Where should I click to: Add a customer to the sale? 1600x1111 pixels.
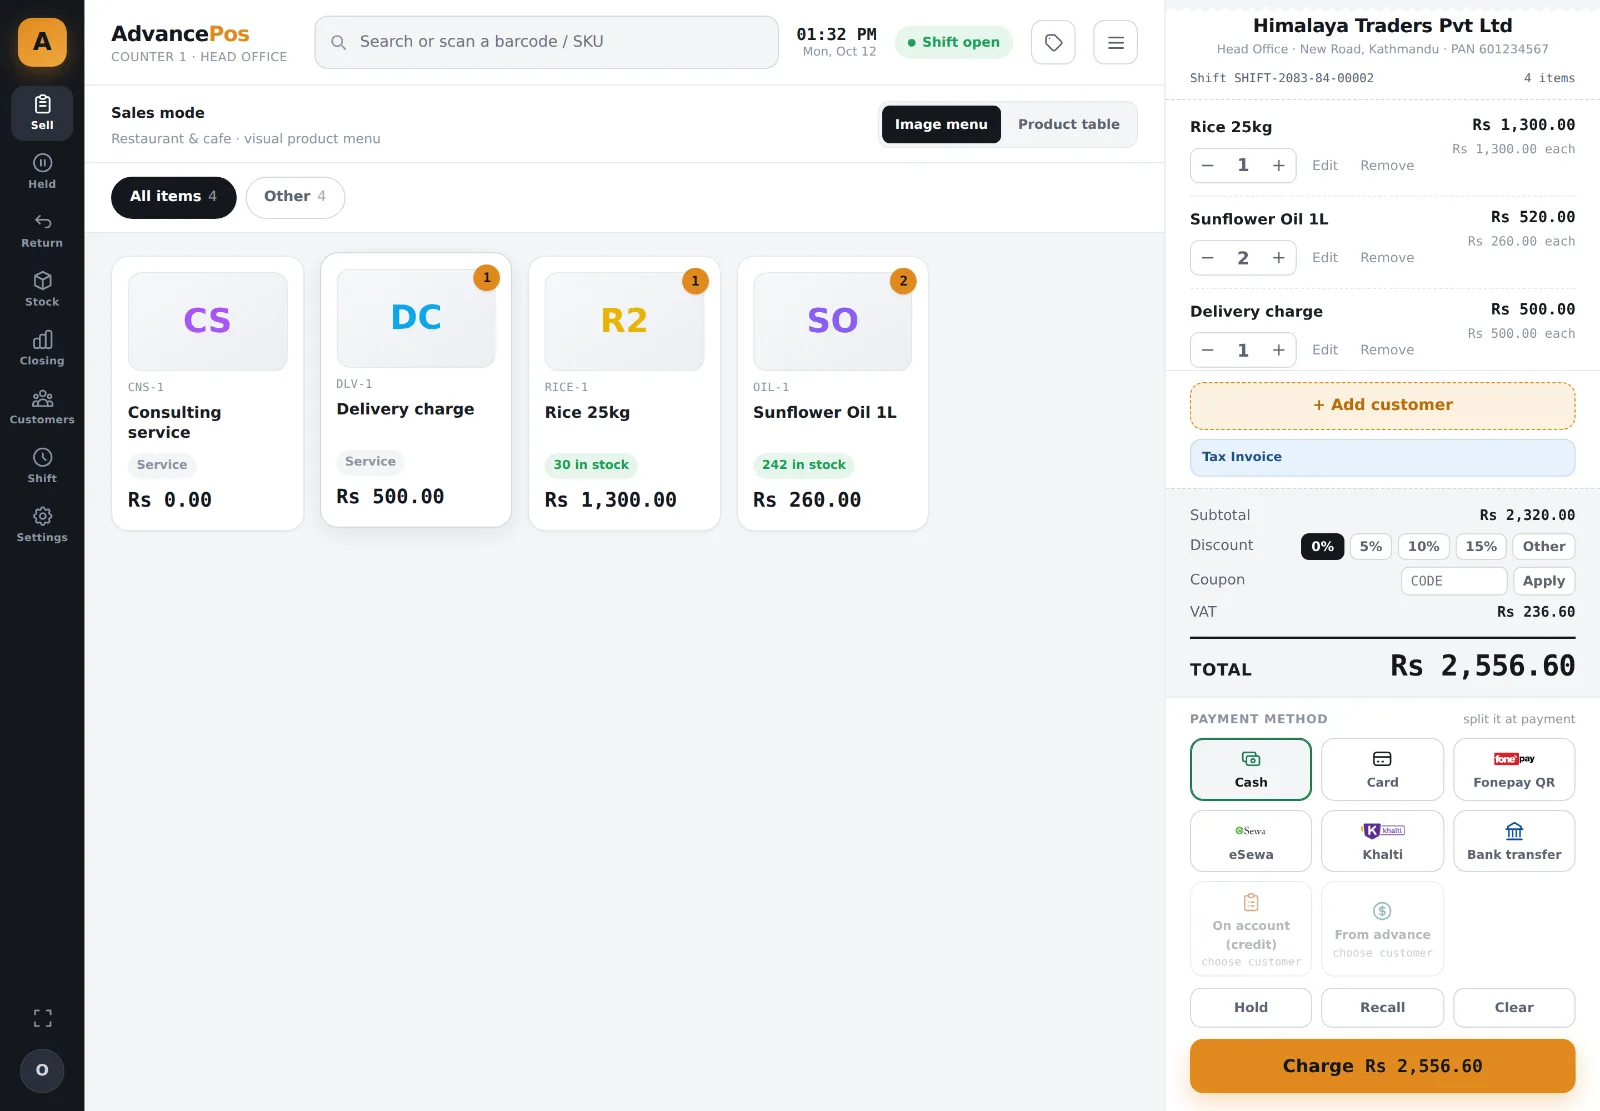pyautogui.click(x=1382, y=405)
